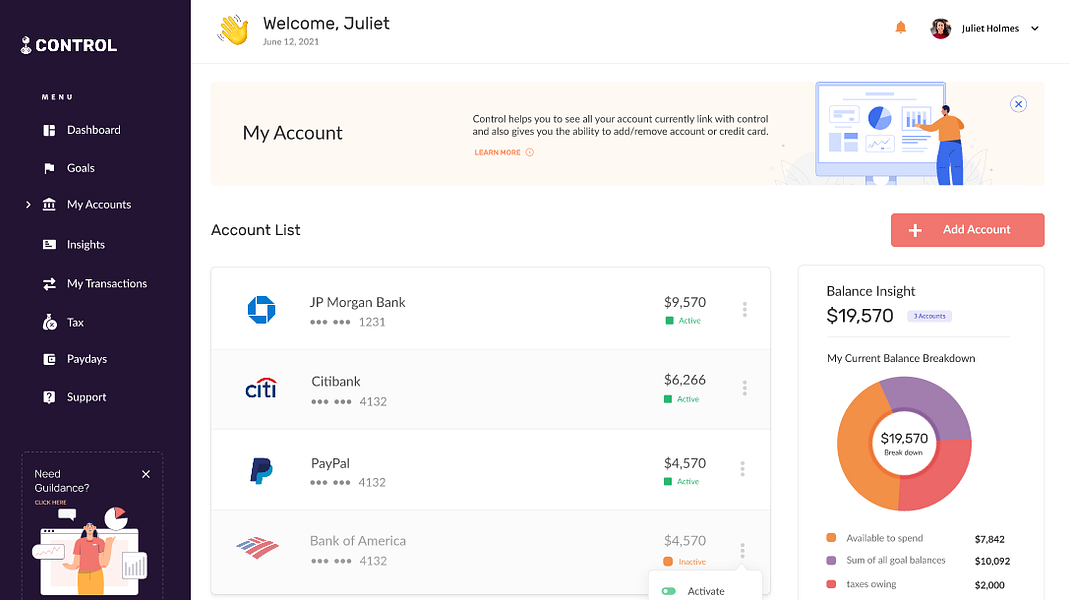
Task: Choose Activate from the context menu
Action: [x=704, y=592]
